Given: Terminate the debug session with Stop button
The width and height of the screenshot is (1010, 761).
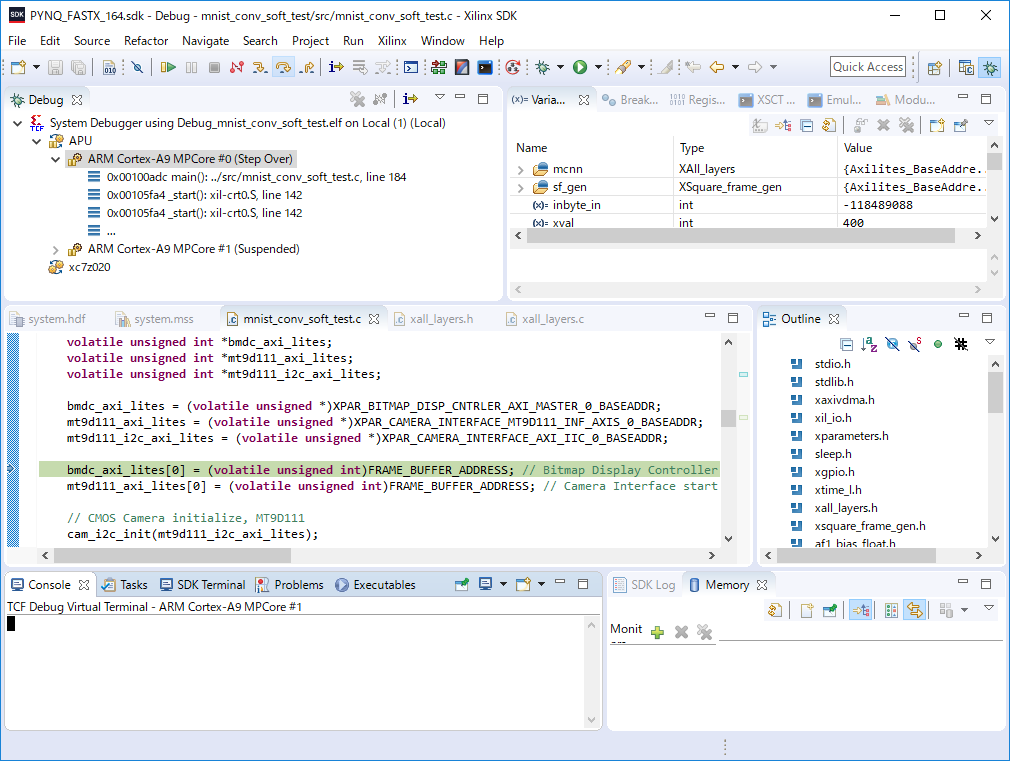Looking at the screenshot, I should click(214, 67).
